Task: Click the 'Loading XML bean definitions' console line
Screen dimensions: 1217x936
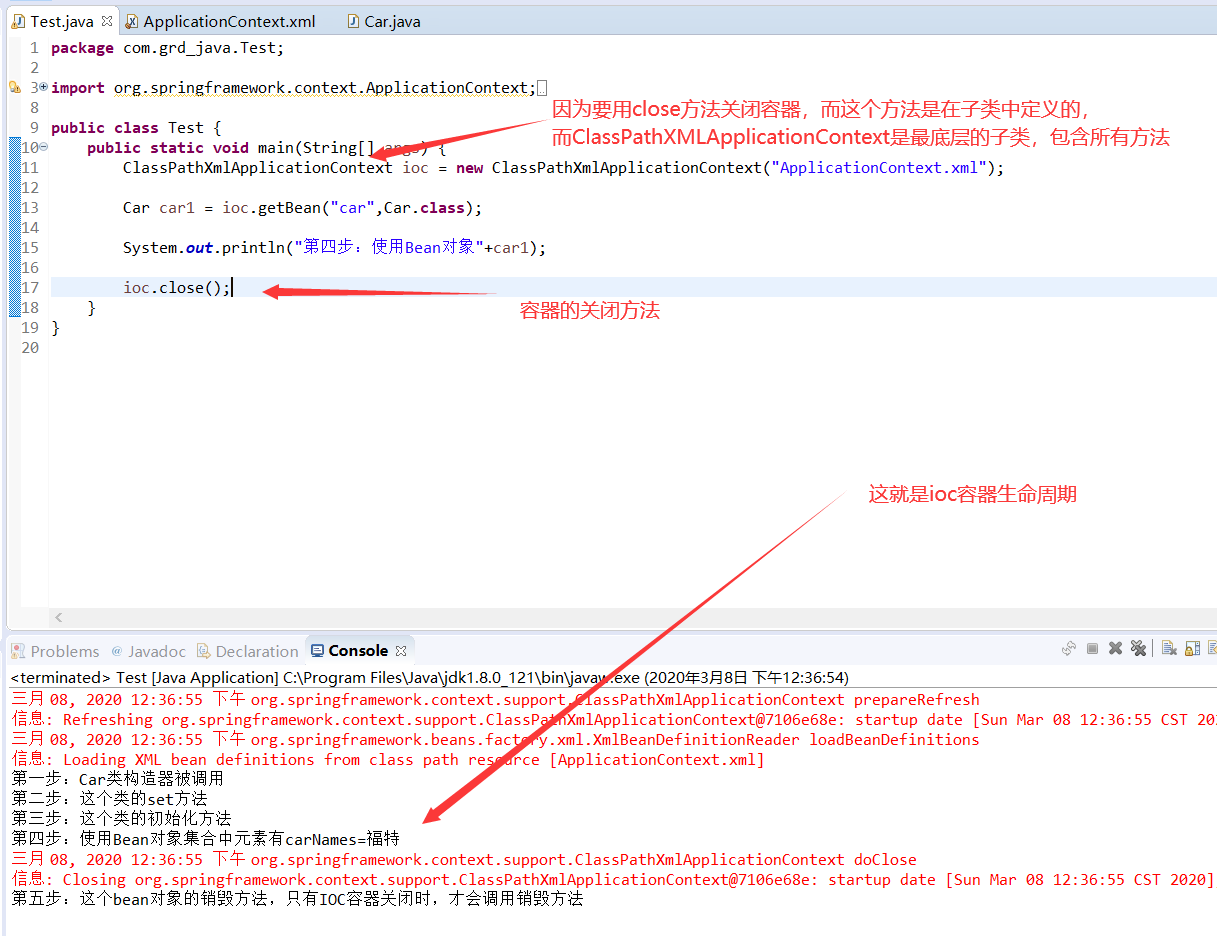Action: pyautogui.click(x=388, y=760)
